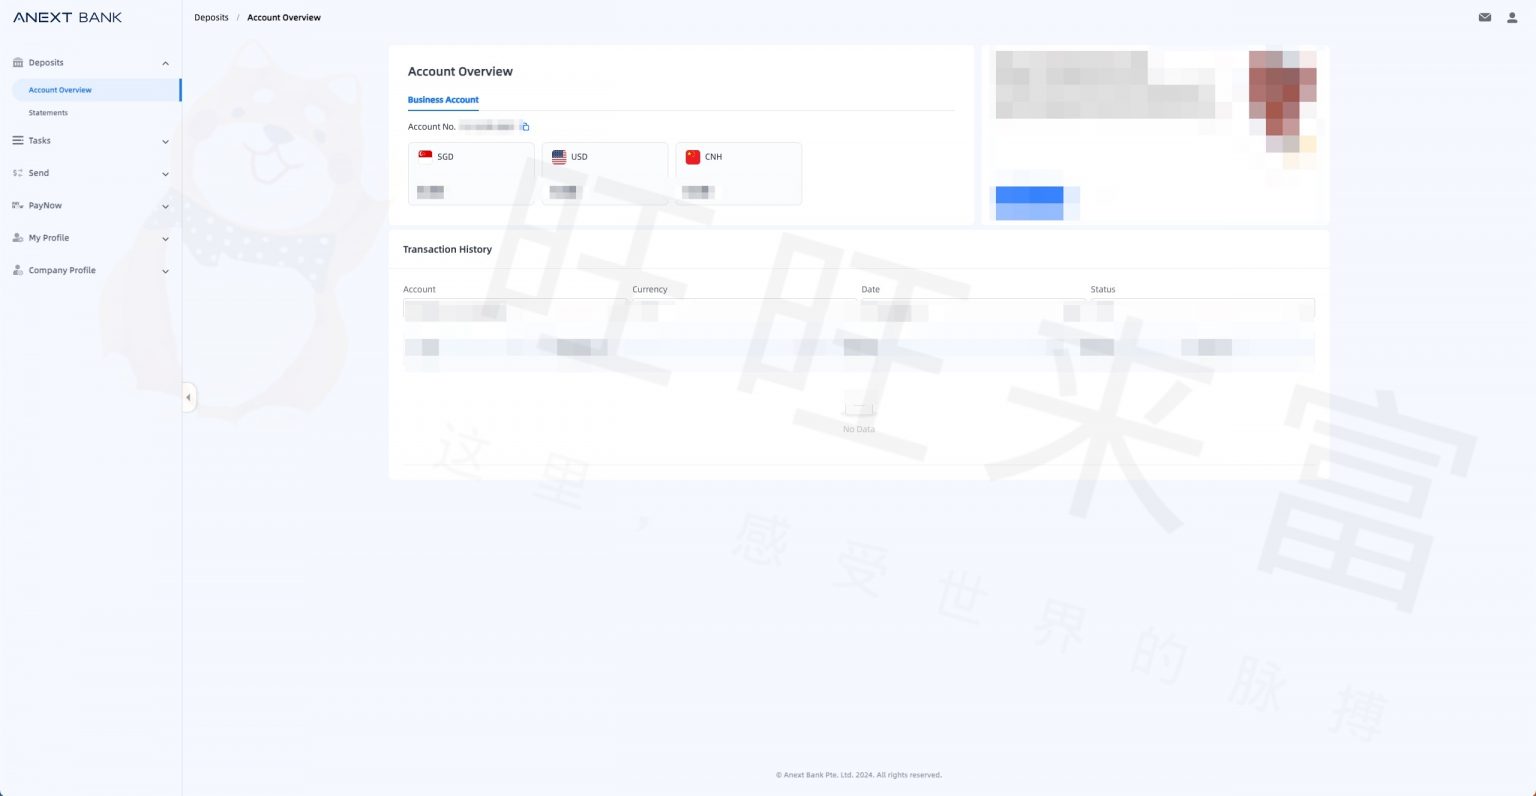Click the ANEXT BANK logo
This screenshot has height=796, width=1536.
click(x=67, y=17)
